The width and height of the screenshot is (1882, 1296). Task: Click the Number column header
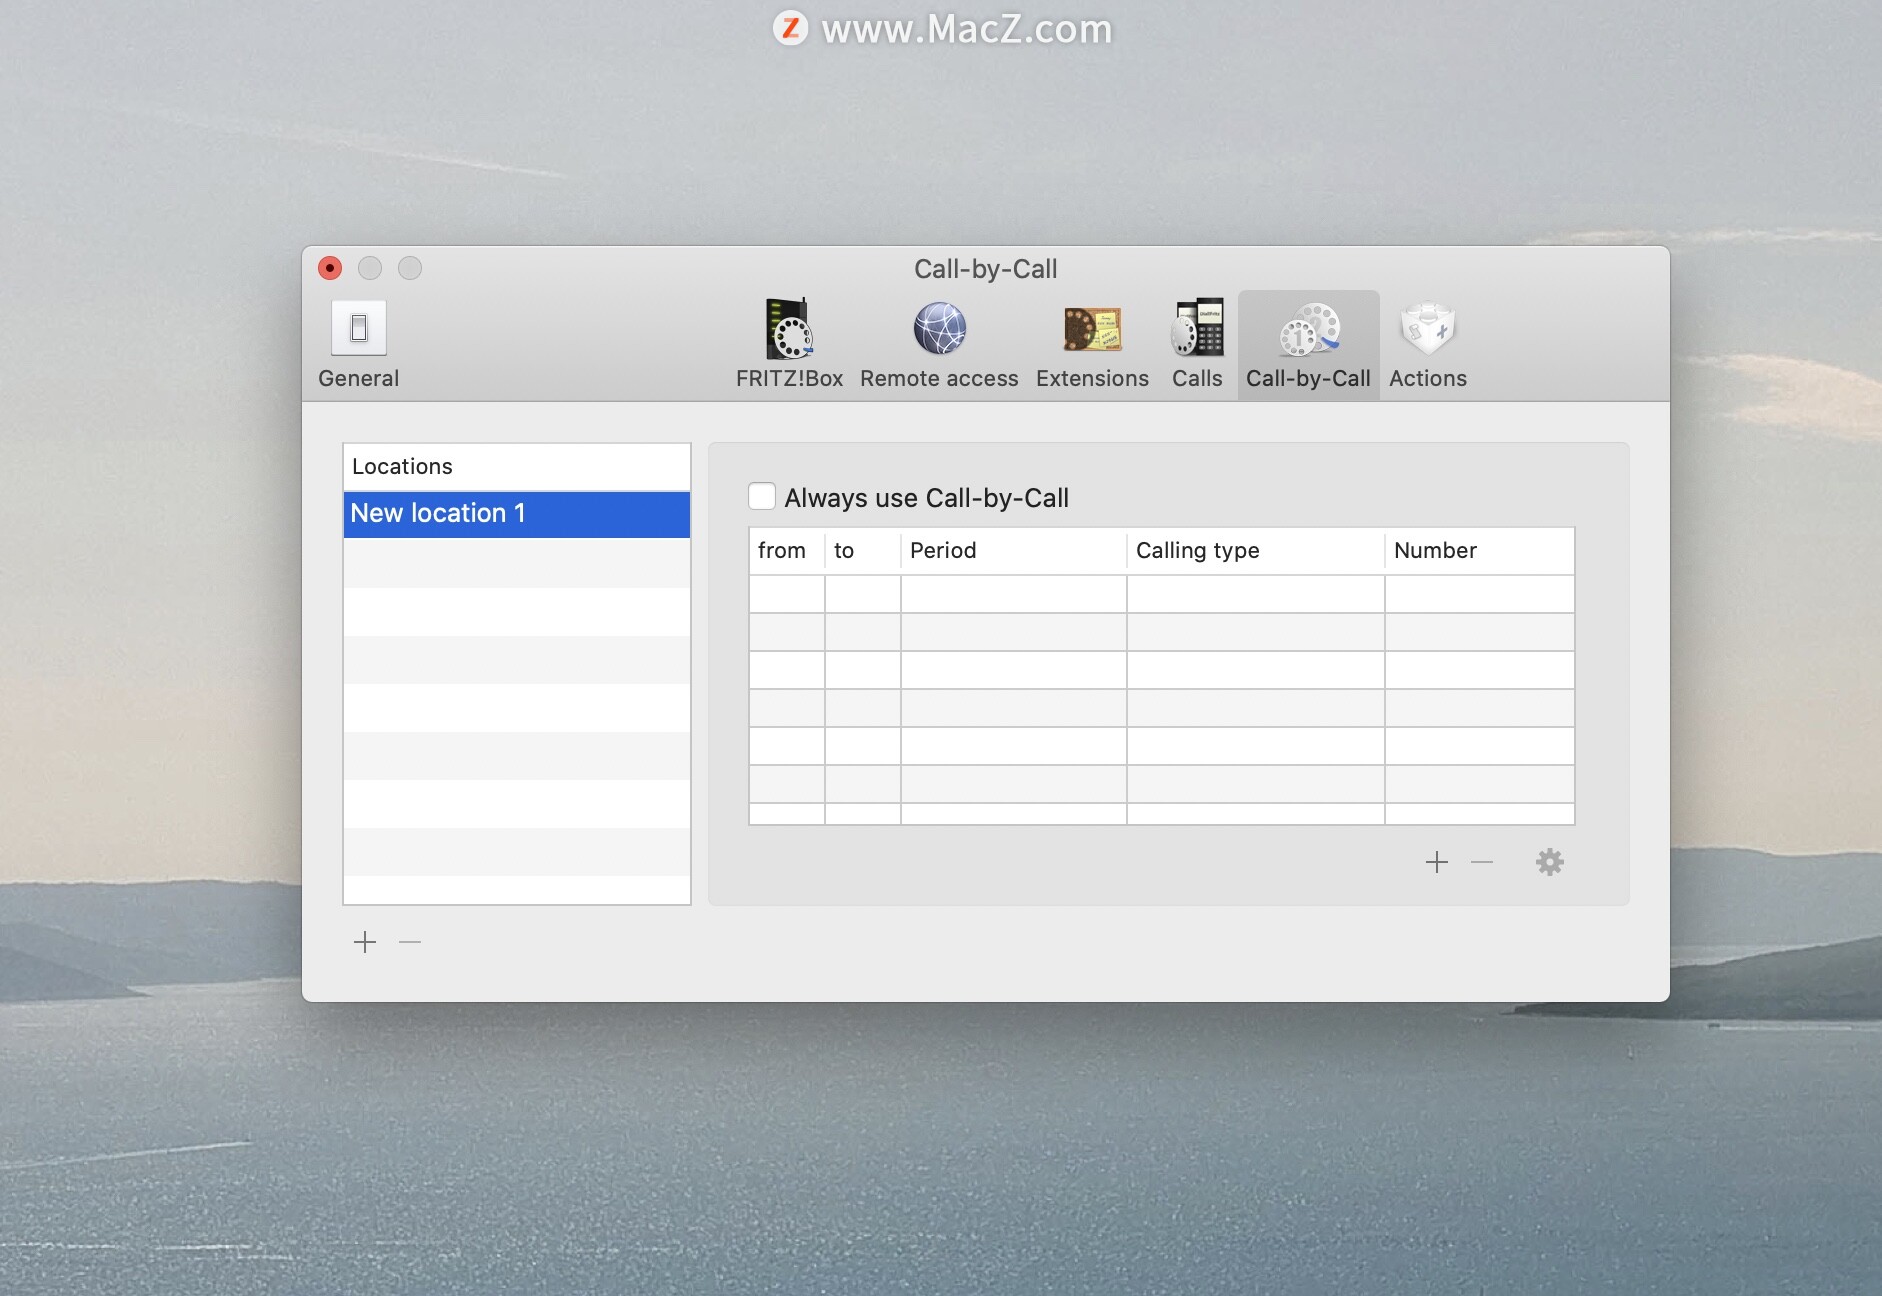1480,551
